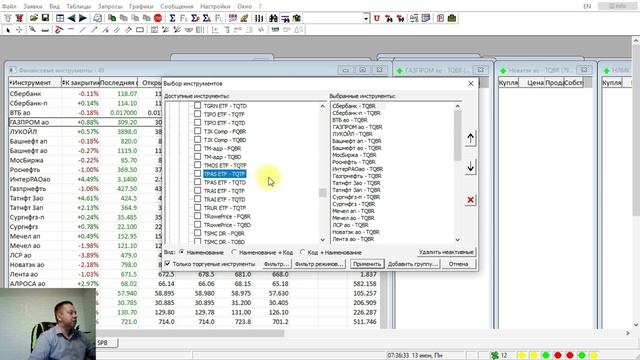The height and width of the screenshot is (360, 640).
Task: Click the 'Добавить группу...' button
Action: pyautogui.click(x=412, y=264)
